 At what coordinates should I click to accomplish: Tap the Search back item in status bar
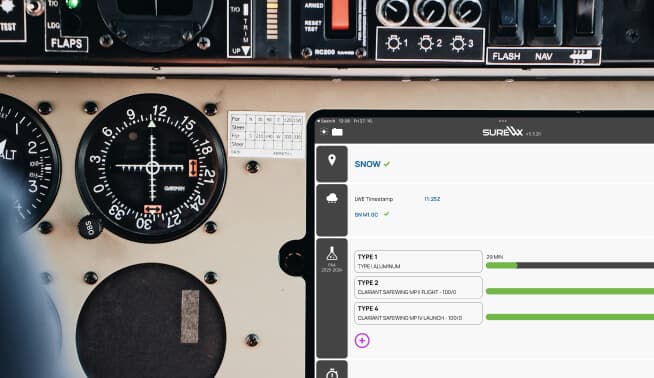tap(326, 121)
